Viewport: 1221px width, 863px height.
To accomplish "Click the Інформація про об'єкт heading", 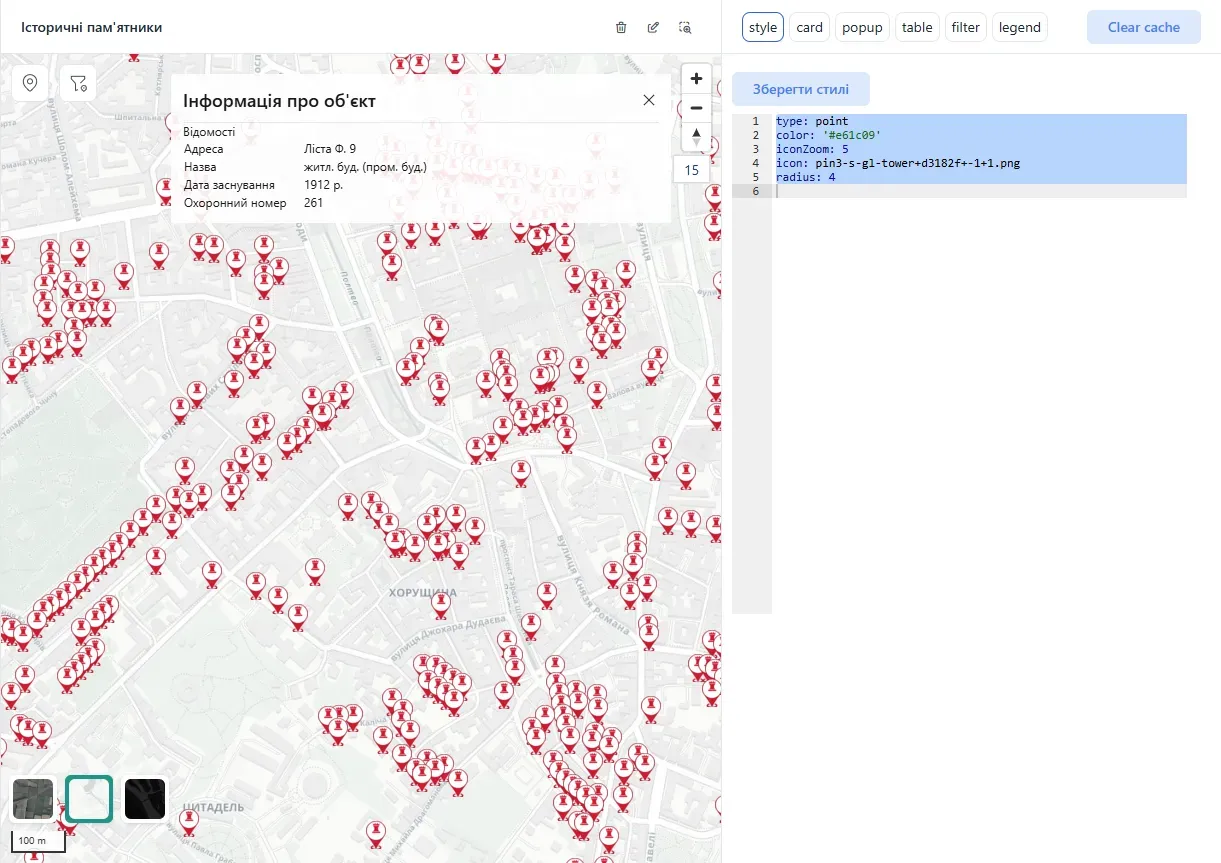I will [x=280, y=101].
